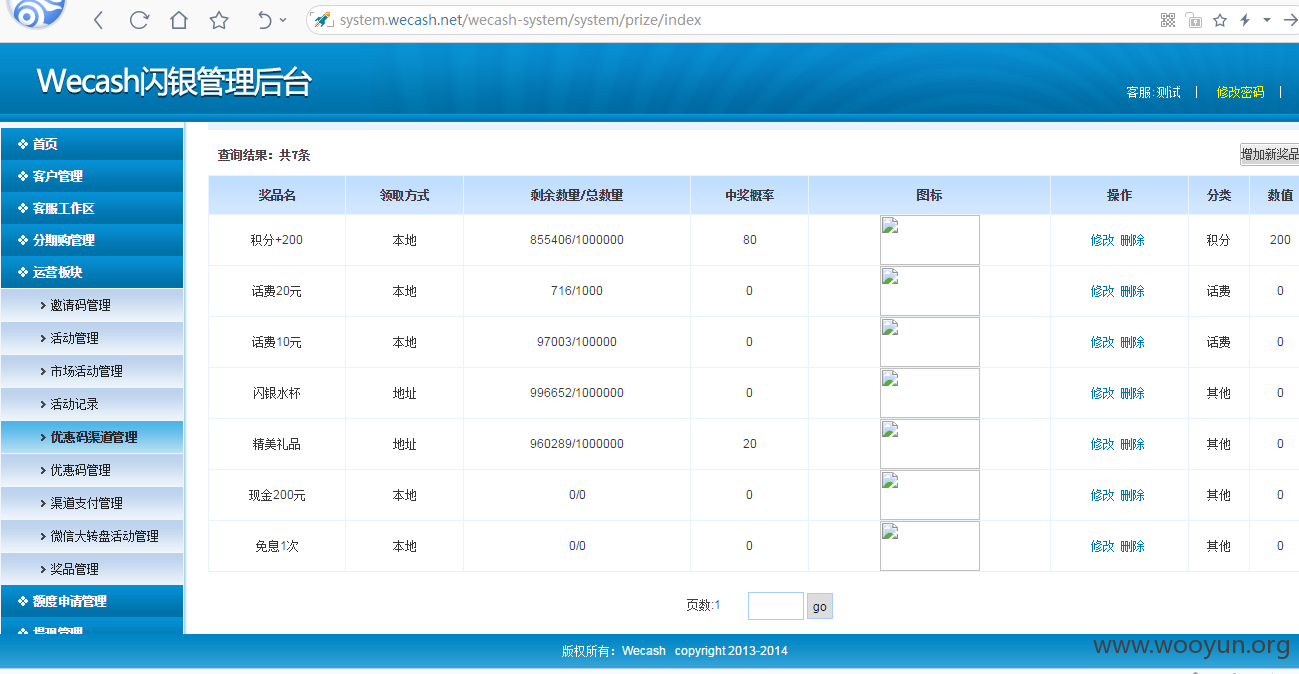
Task: Click 修改 for the 话费10元 prize
Action: (1102, 342)
